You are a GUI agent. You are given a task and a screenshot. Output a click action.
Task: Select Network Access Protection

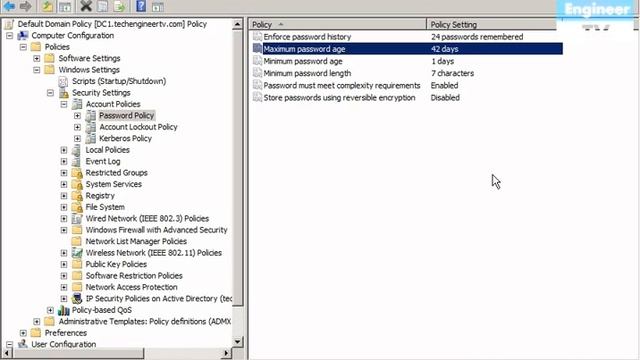131,287
